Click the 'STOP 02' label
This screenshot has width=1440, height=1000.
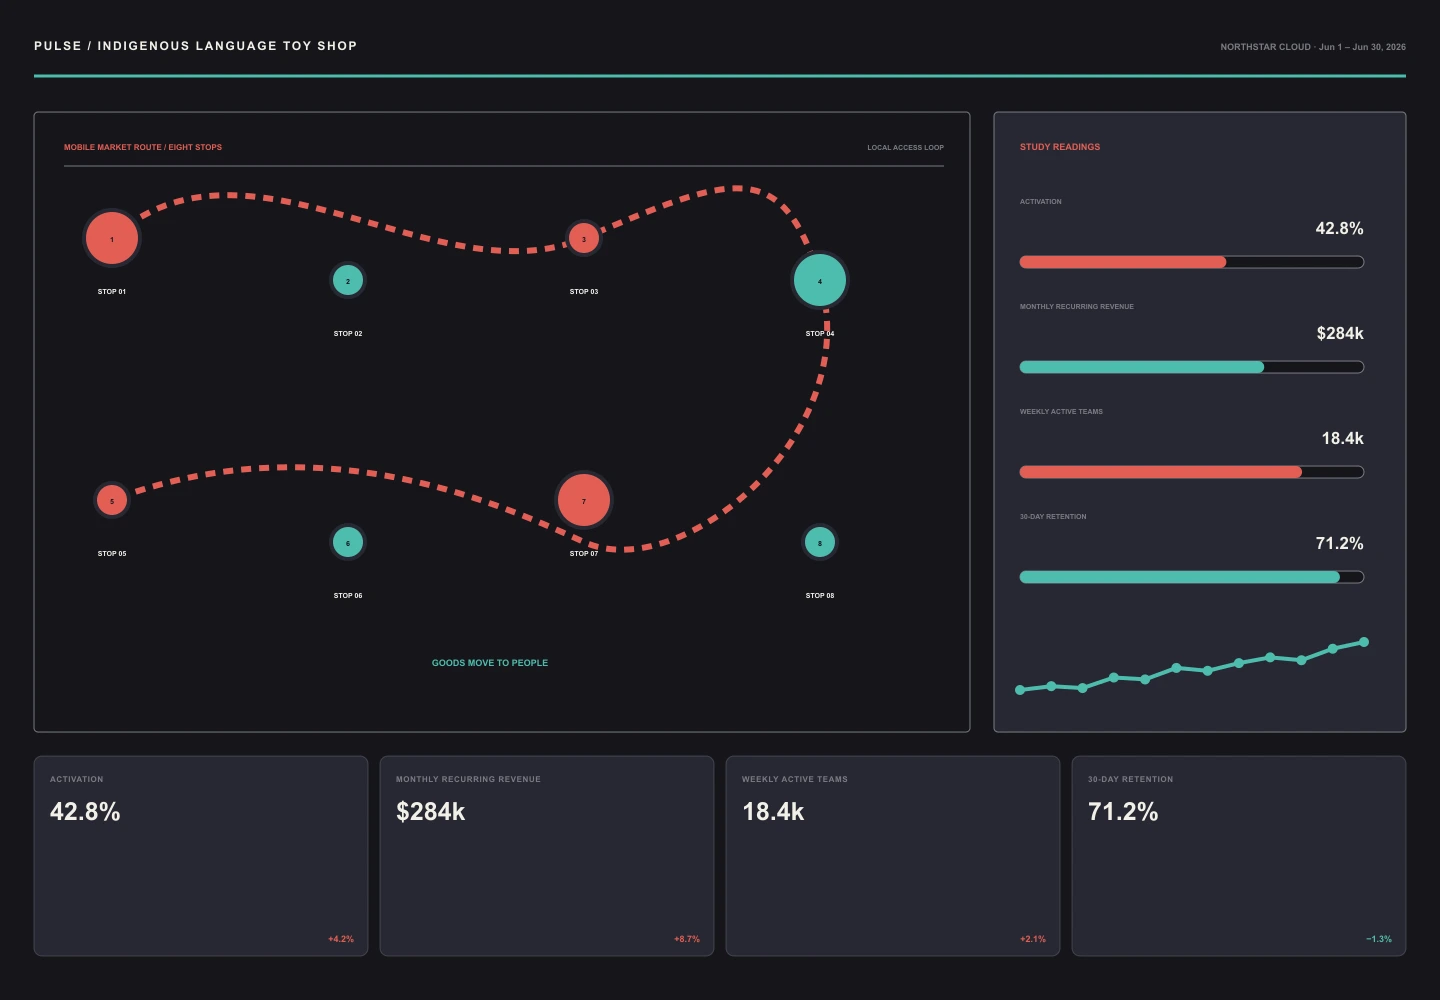point(348,334)
